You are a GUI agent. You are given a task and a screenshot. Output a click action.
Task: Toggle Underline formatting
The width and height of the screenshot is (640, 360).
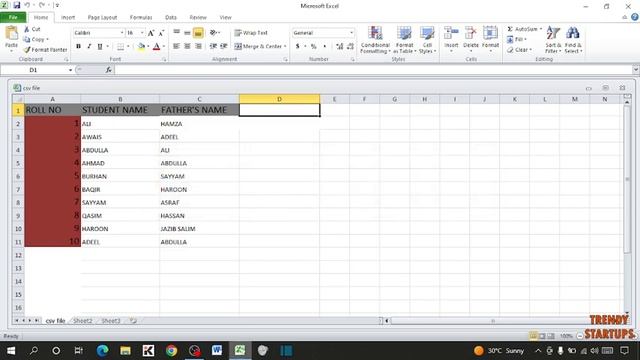(100, 47)
